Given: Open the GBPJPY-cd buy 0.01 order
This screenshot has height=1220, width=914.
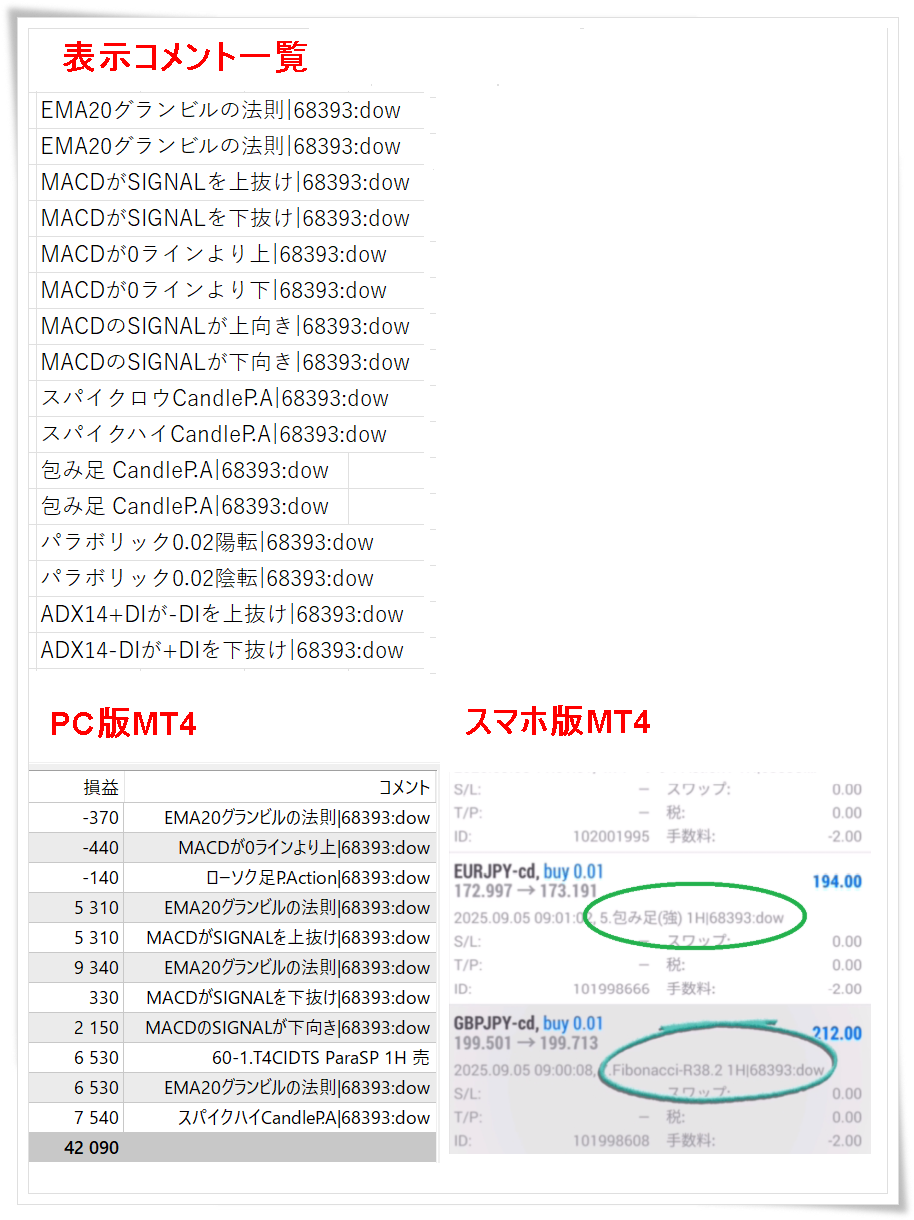Looking at the screenshot, I should (528, 1024).
